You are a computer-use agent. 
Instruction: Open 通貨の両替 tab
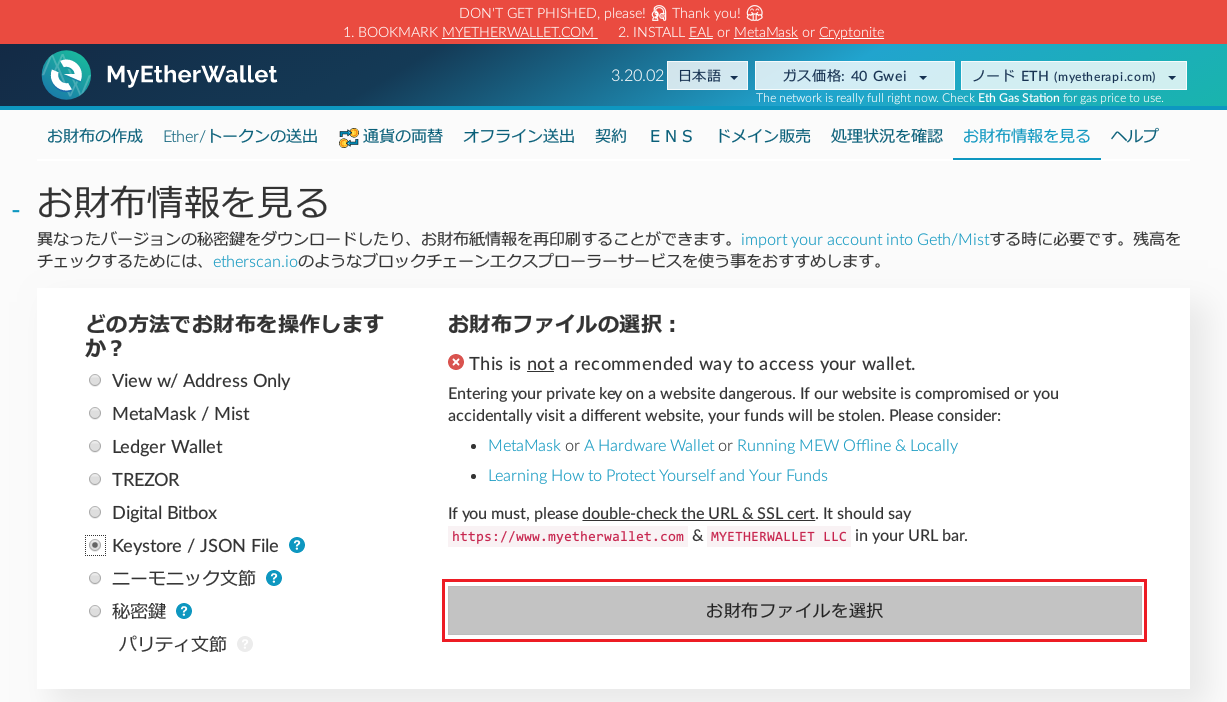pyautogui.click(x=390, y=136)
